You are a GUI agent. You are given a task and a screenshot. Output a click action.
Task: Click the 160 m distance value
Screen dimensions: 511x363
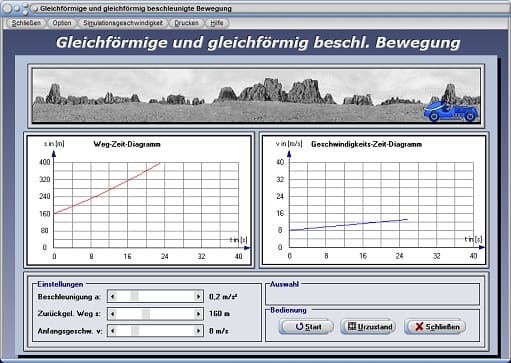tap(219, 314)
